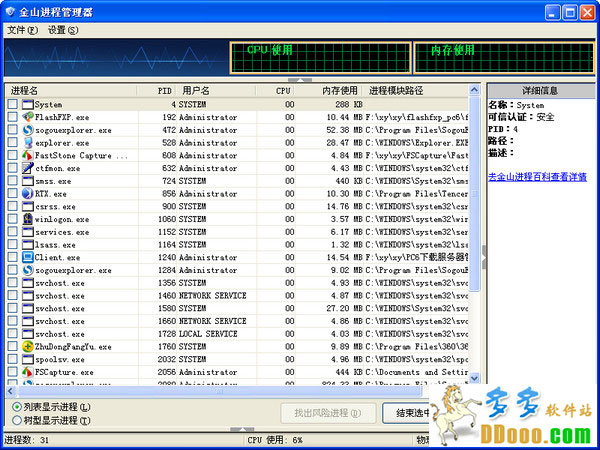The height and width of the screenshot is (450, 600).
Task: Click the Client.exe process icon
Action: [x=28, y=257]
